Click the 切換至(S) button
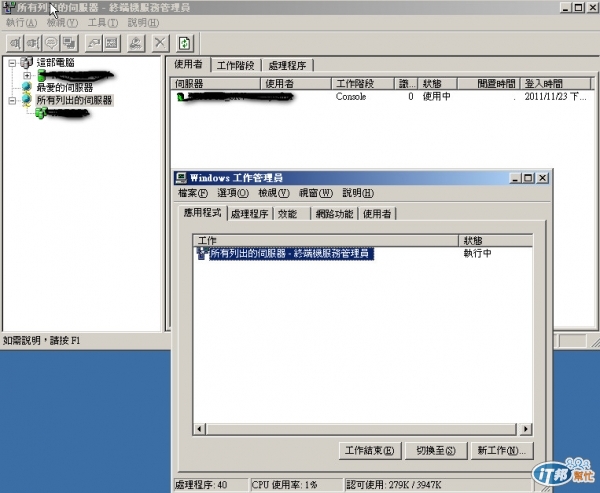 pyautogui.click(x=436, y=451)
